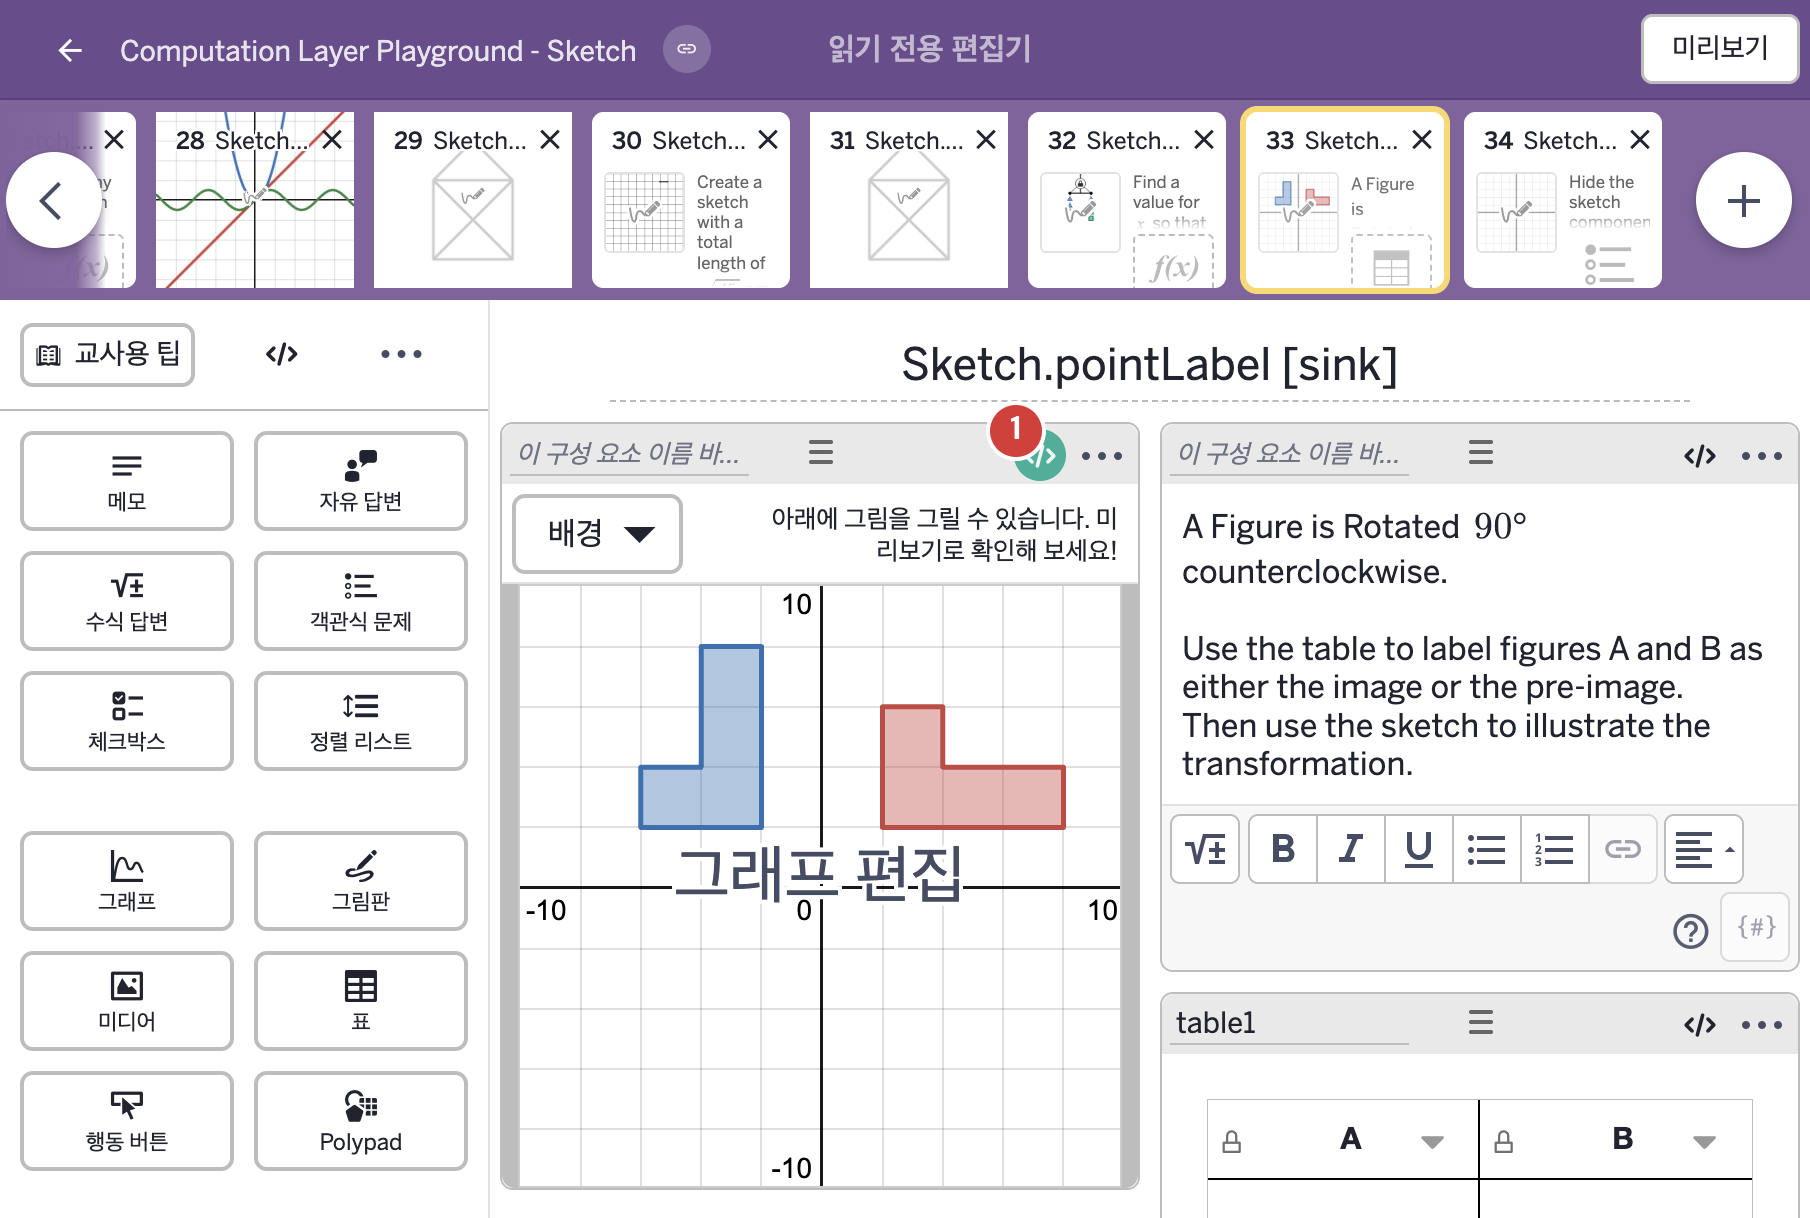This screenshot has height=1218, width=1810.
Task: Apply italic formatting to note text
Action: (1351, 849)
